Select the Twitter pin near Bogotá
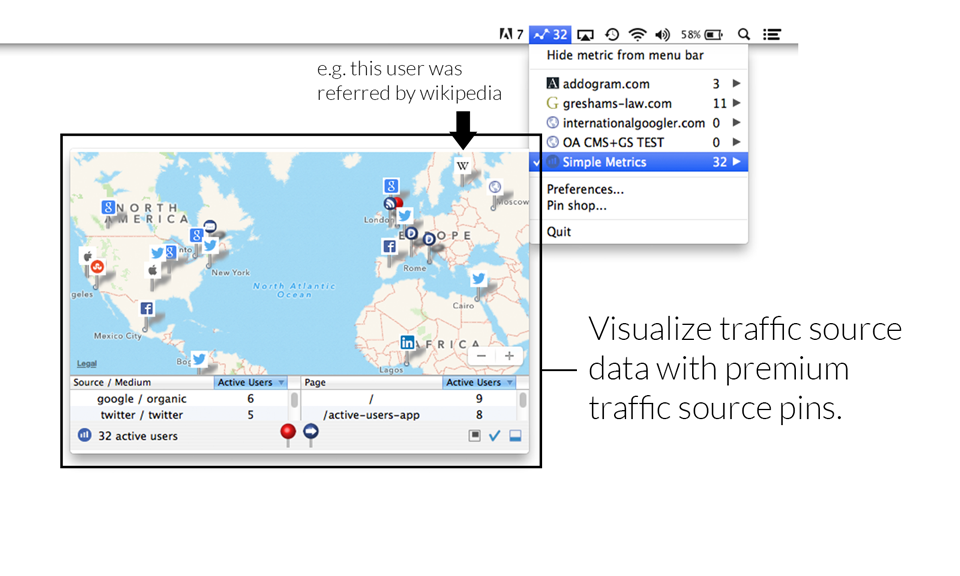Image resolution: width=960 pixels, height=576 pixels. (x=199, y=359)
